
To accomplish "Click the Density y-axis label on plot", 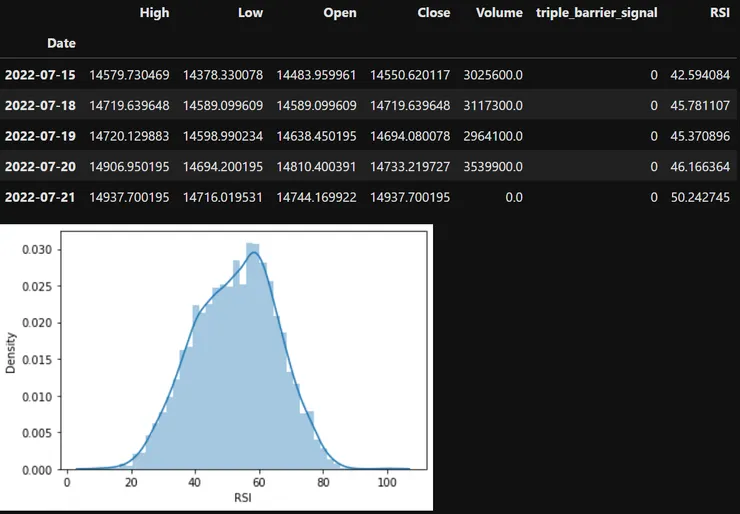I will click(x=11, y=352).
